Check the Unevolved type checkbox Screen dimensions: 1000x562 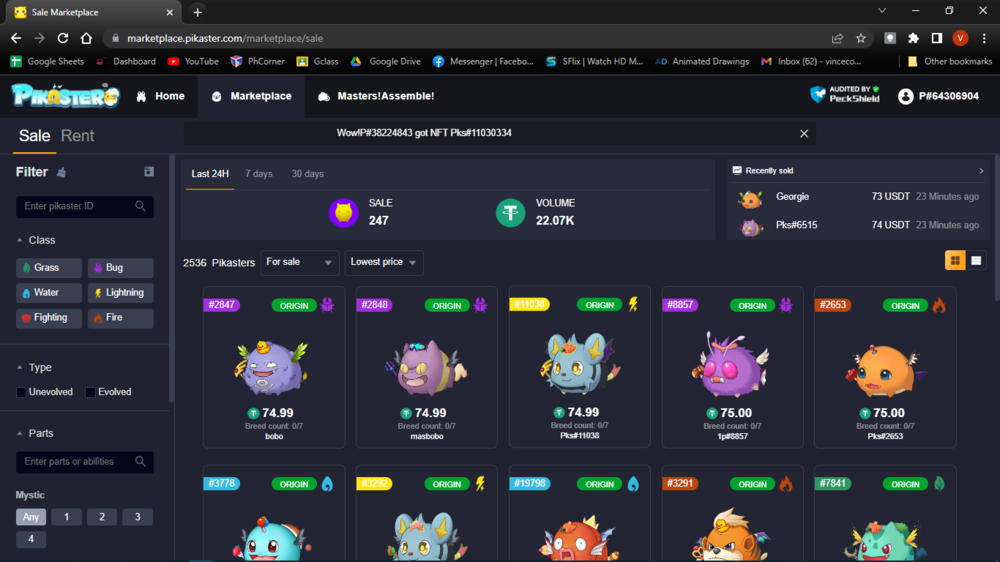pos(22,392)
